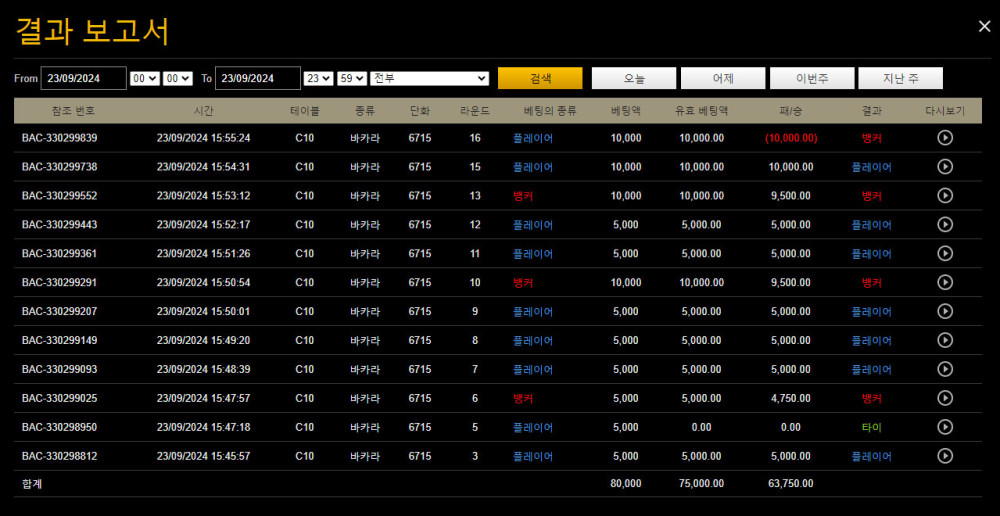Screen dimensions: 1000x516
Task: Expand the From minute dropdown
Action: [x=178, y=79]
